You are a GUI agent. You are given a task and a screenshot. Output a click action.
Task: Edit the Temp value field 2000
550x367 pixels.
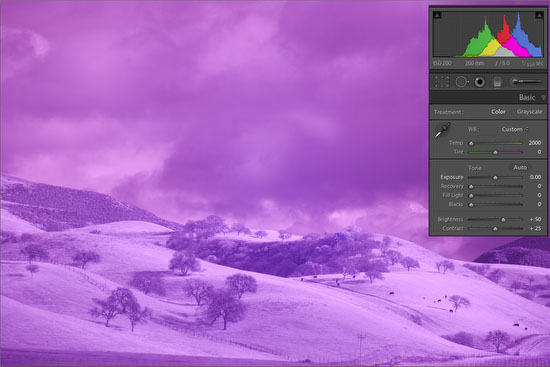[535, 143]
